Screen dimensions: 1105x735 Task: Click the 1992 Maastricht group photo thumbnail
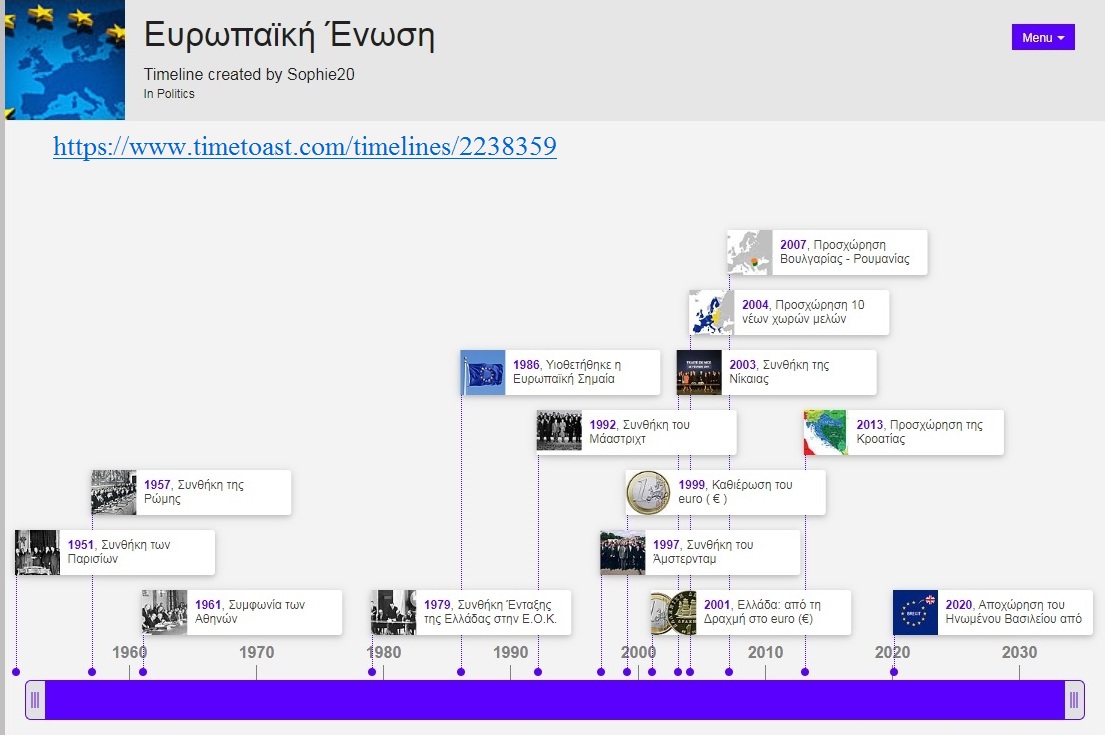[x=559, y=432]
